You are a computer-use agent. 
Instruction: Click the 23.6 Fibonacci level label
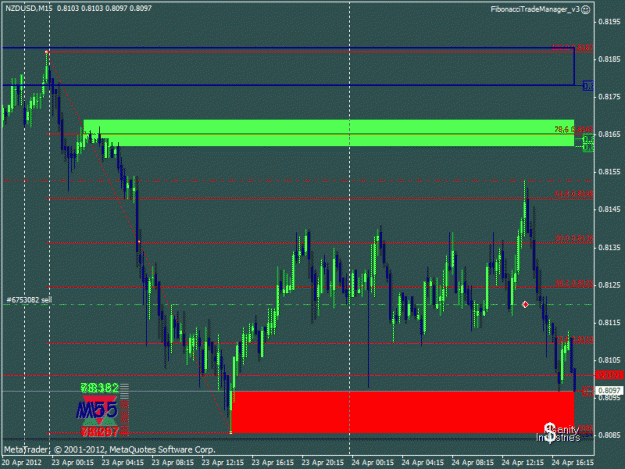(574, 339)
